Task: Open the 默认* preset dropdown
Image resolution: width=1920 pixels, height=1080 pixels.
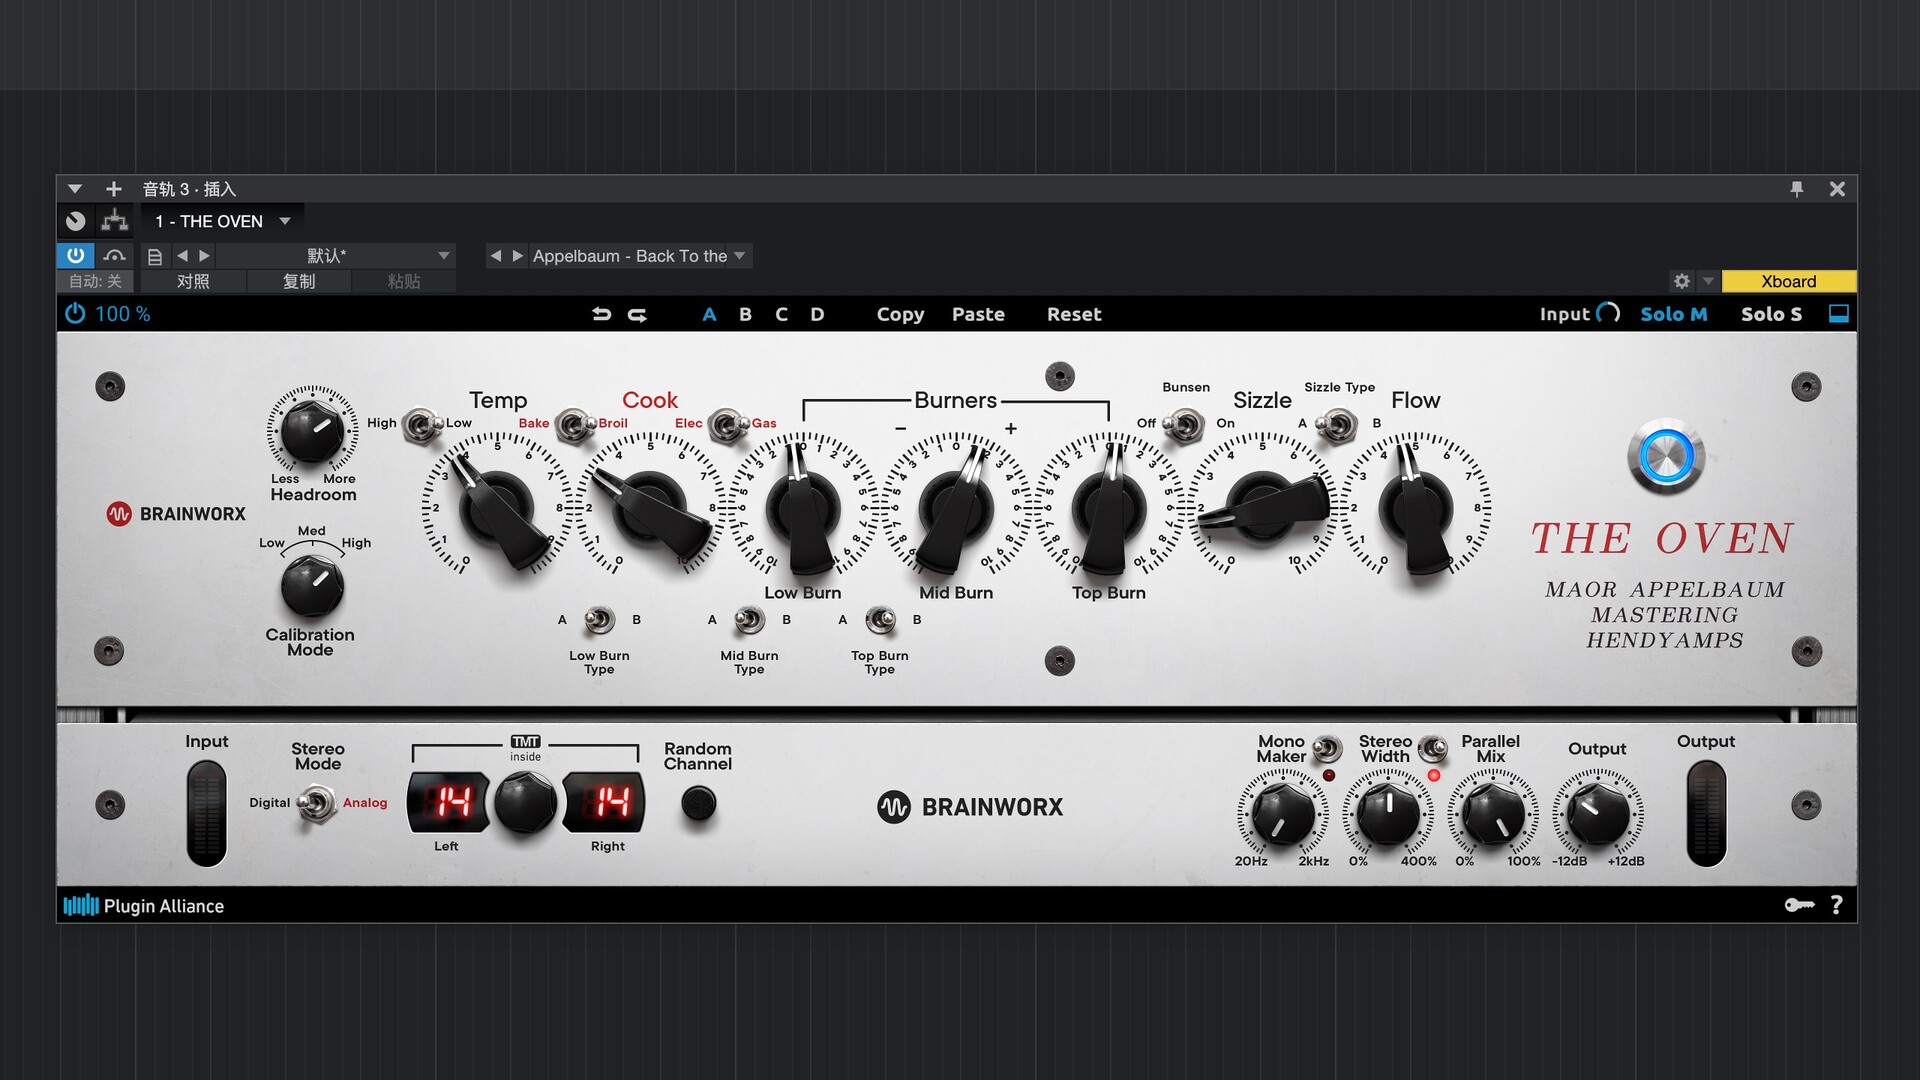Action: click(444, 256)
